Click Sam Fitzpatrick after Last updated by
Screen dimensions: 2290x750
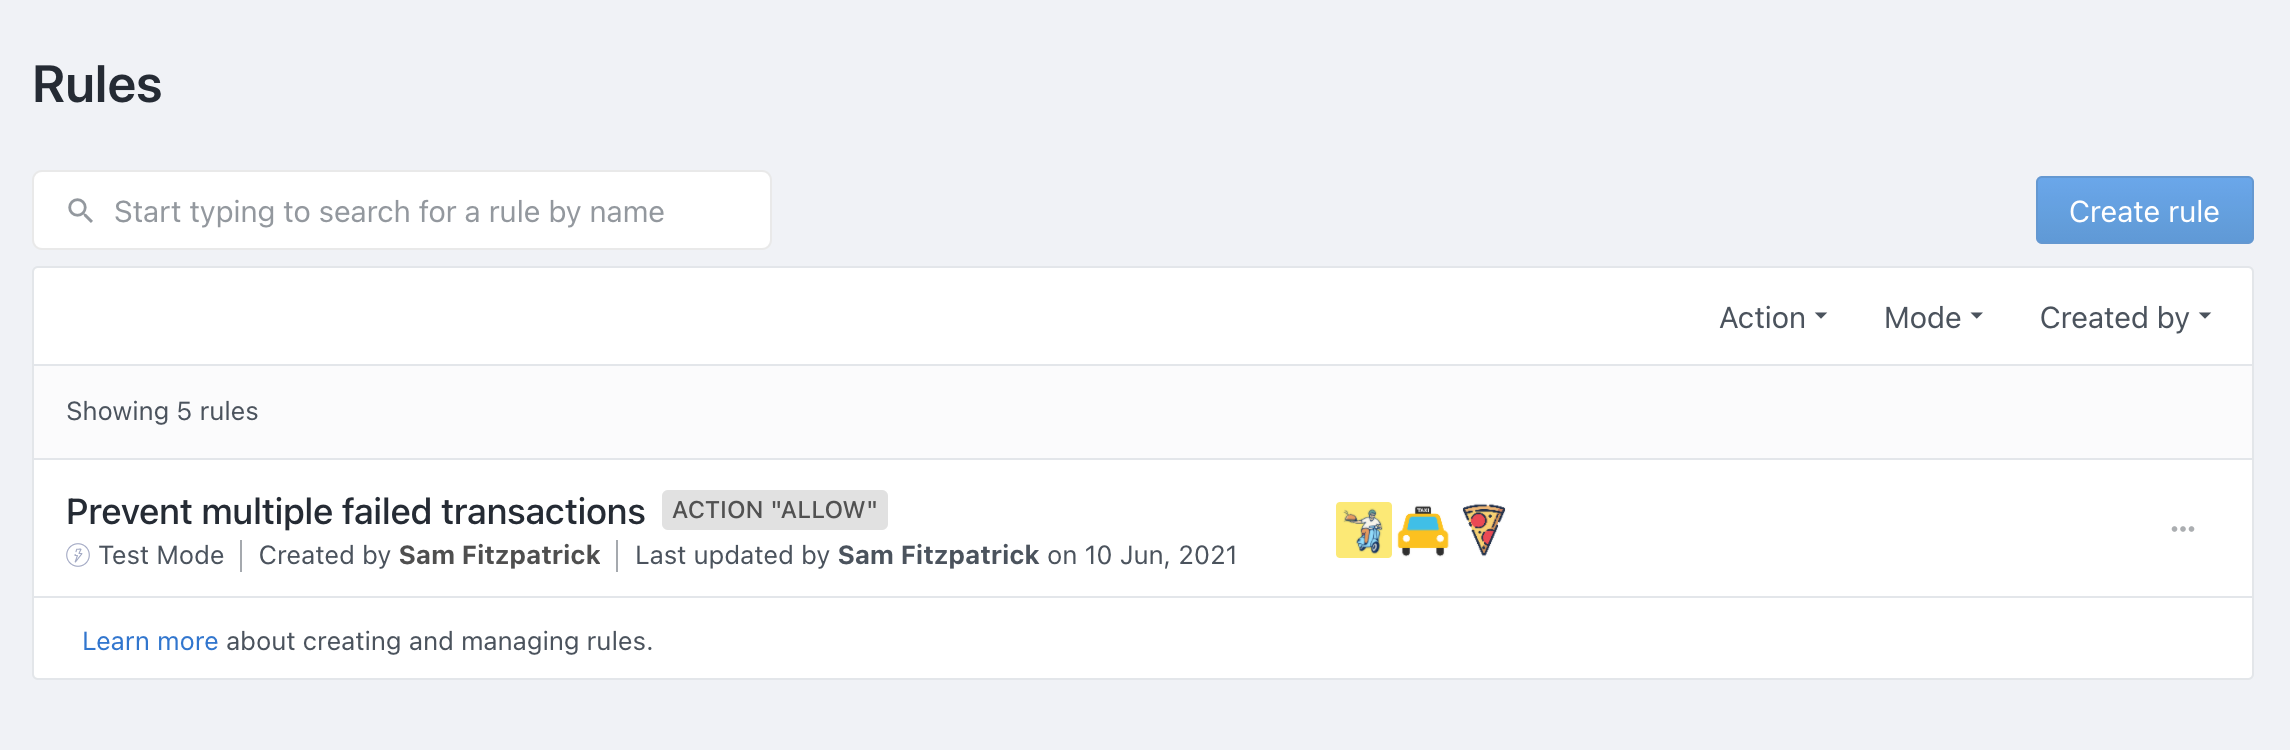(938, 555)
